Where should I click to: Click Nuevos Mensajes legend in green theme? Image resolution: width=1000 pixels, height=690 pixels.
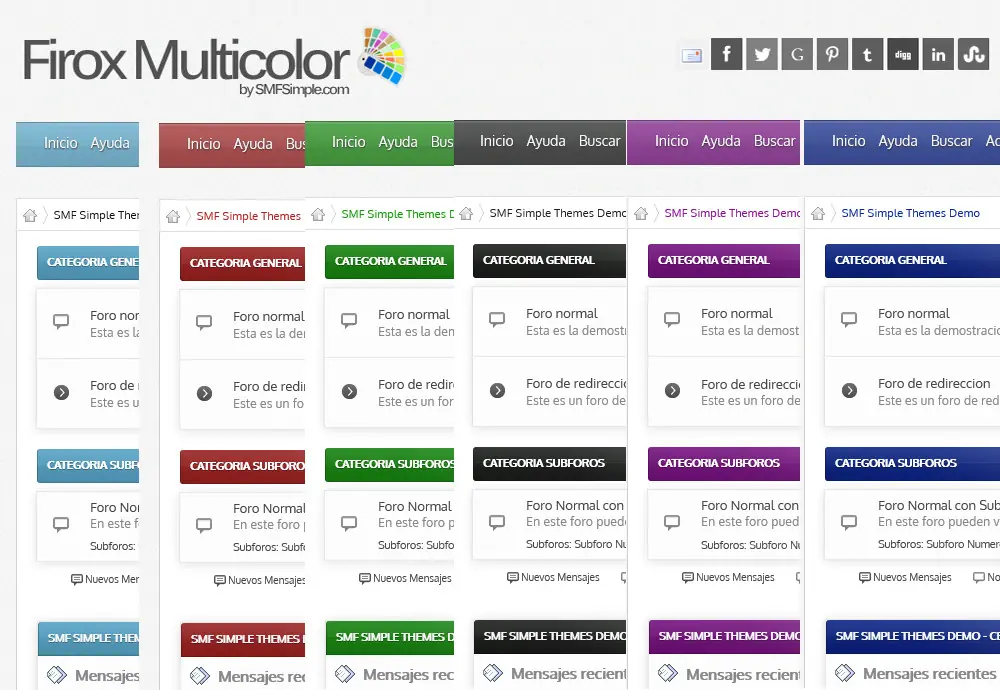point(405,579)
